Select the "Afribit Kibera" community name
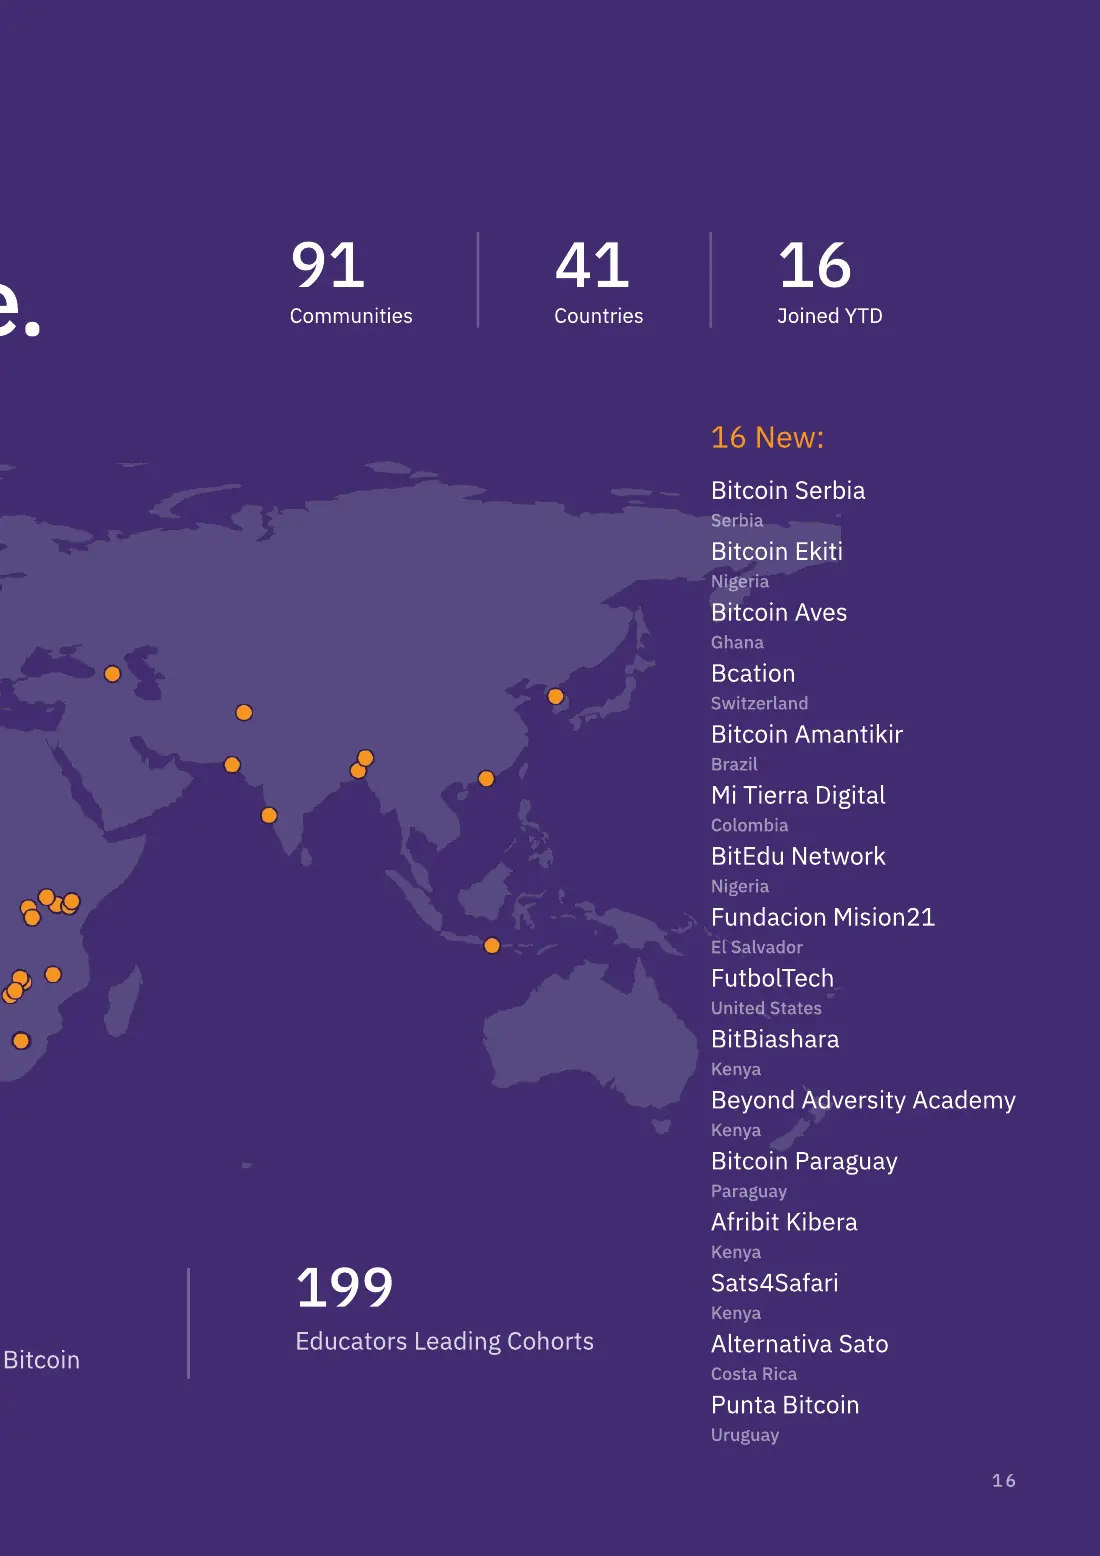1100x1556 pixels. click(784, 1222)
